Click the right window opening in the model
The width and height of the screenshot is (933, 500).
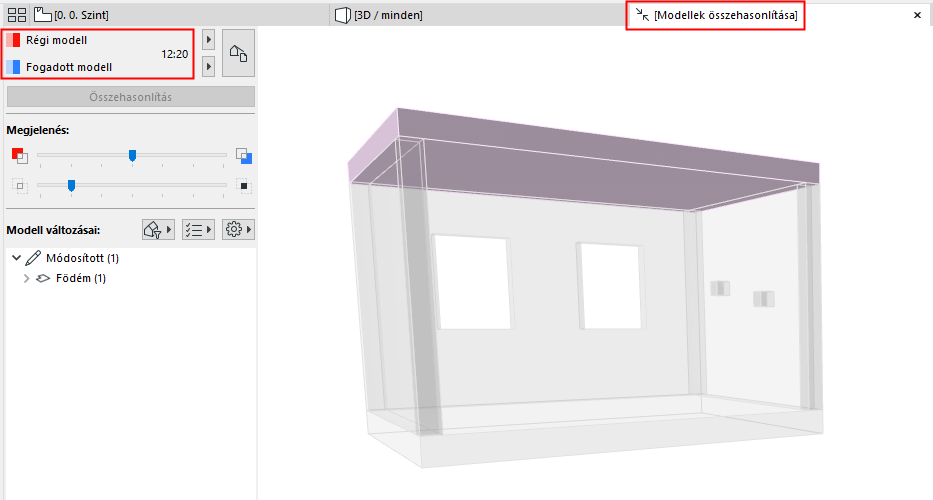click(x=611, y=286)
